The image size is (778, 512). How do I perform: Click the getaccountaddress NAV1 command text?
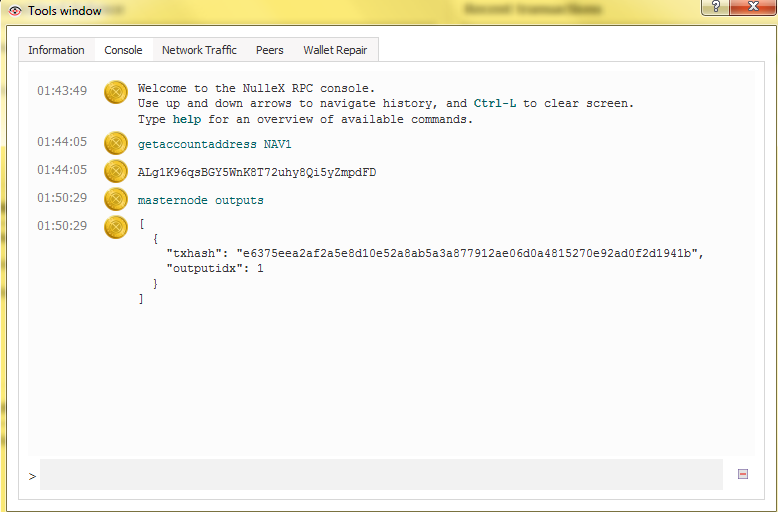coord(214,144)
